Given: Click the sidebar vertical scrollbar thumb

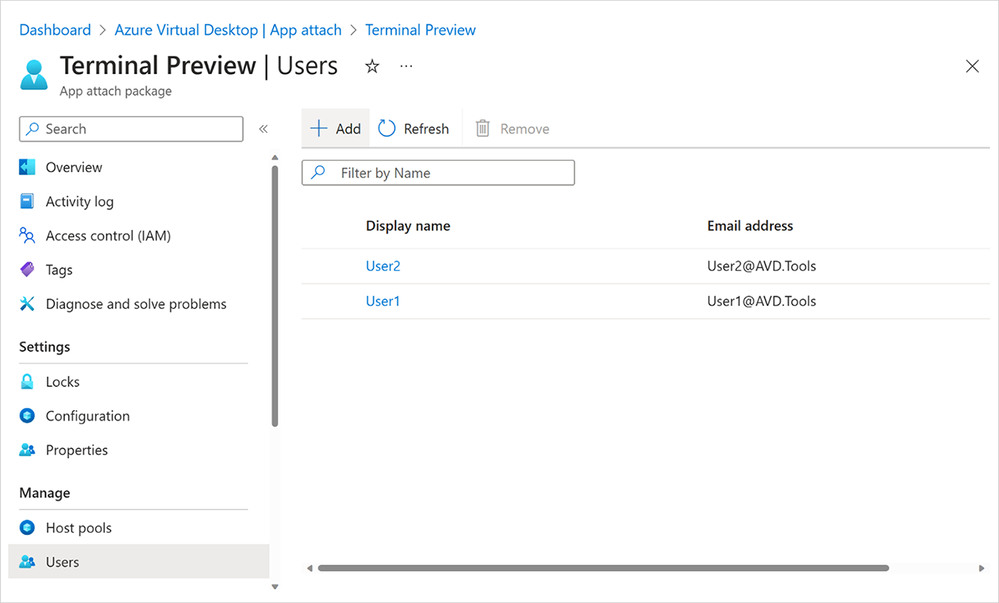Looking at the screenshot, I should click(x=275, y=296).
